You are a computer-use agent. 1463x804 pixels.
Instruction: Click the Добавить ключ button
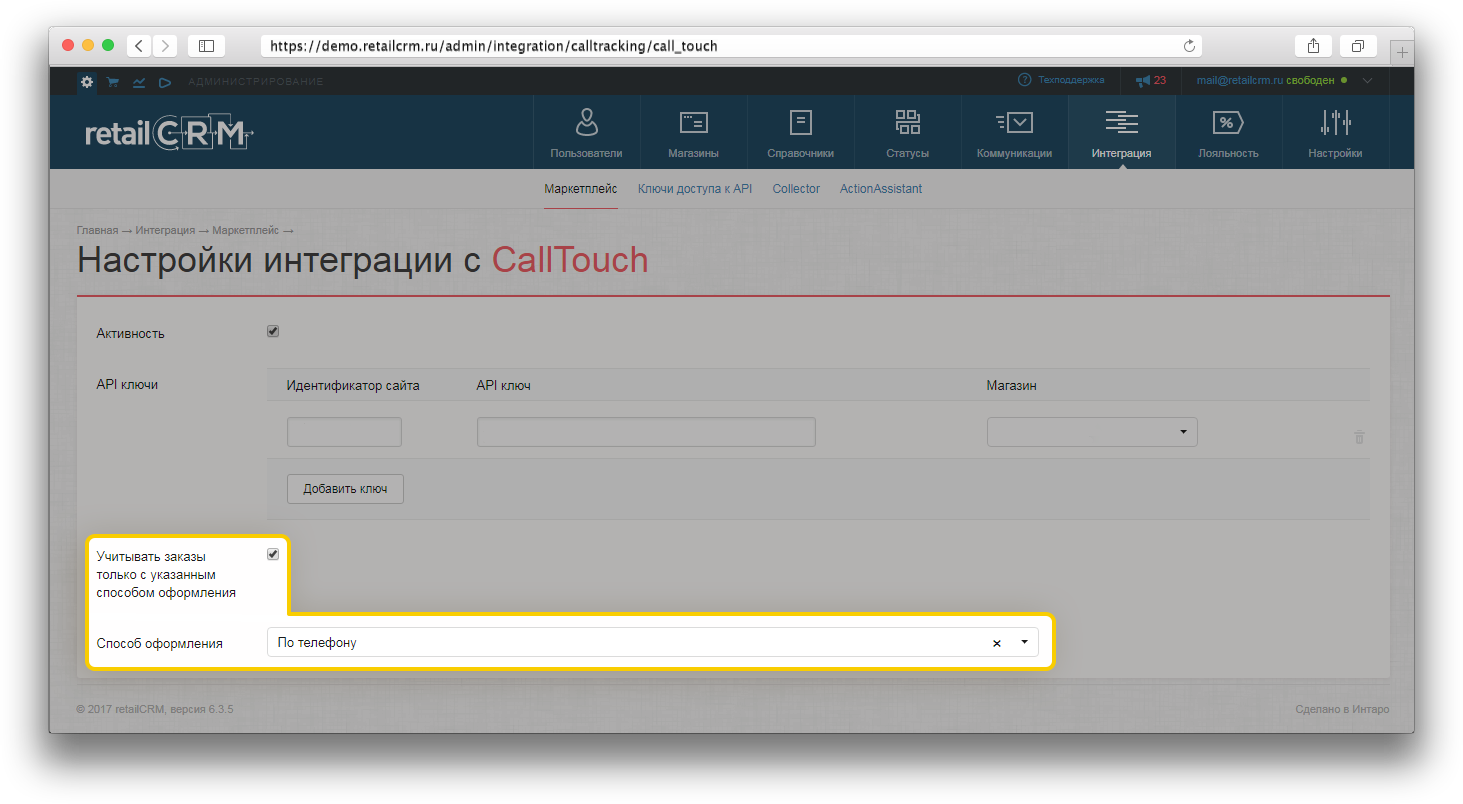click(345, 488)
